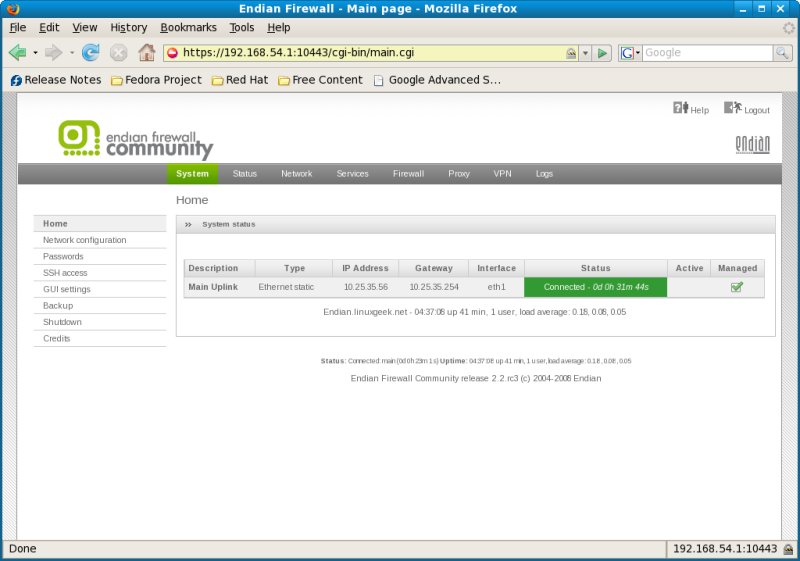Click the Endian Firewall Community logo
The height and width of the screenshot is (561, 800).
click(x=136, y=140)
